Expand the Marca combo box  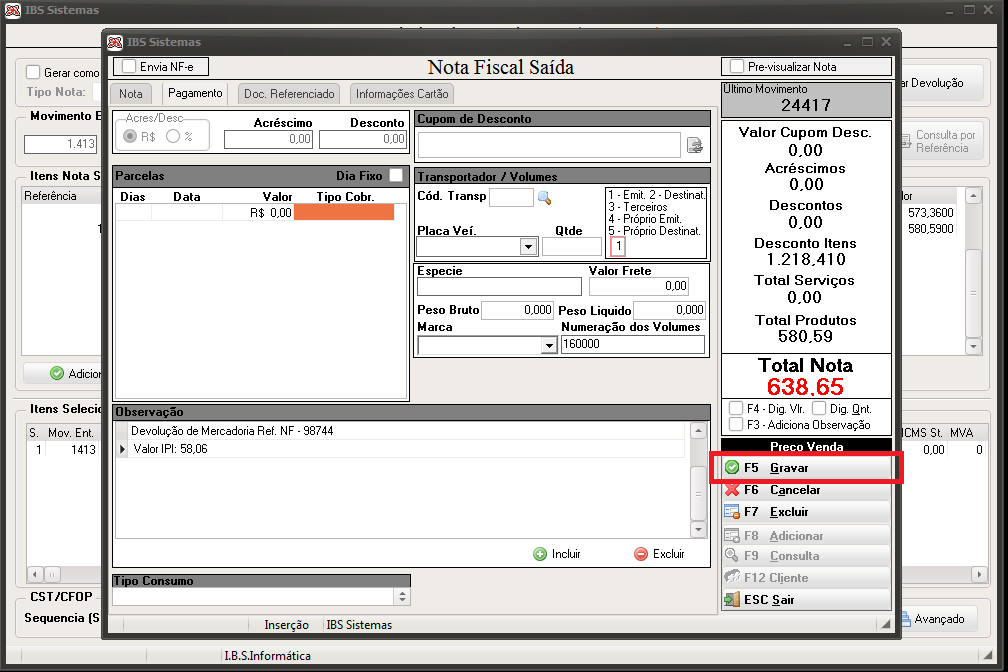pos(548,345)
